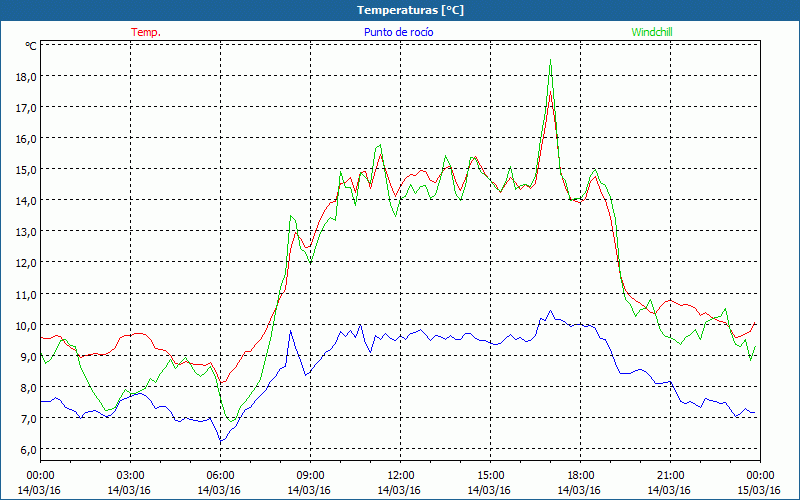This screenshot has height=500, width=800.
Task: Click the blue dew point dip at 06:00
Action: [220, 440]
